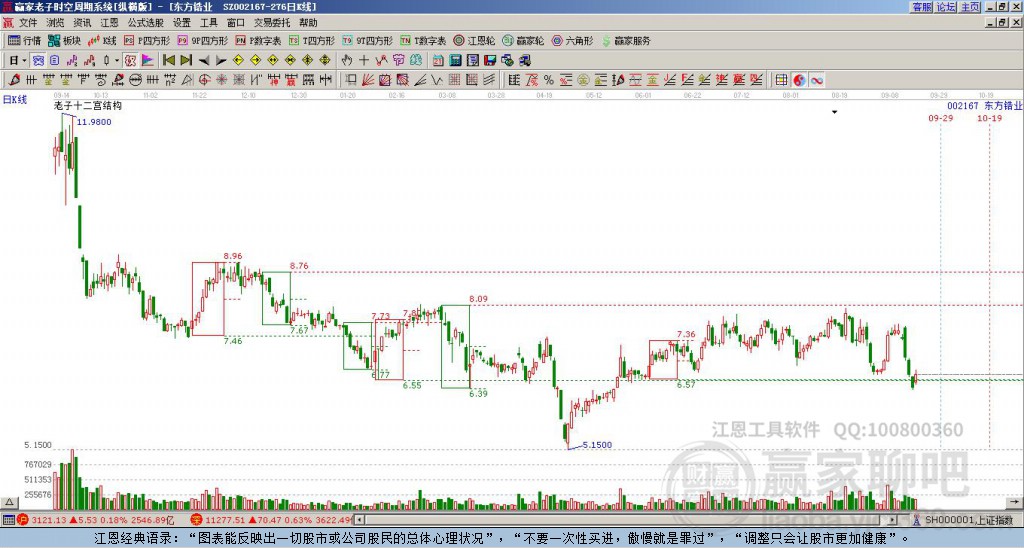Click the yin-yang taiji icon

(x=799, y=80)
